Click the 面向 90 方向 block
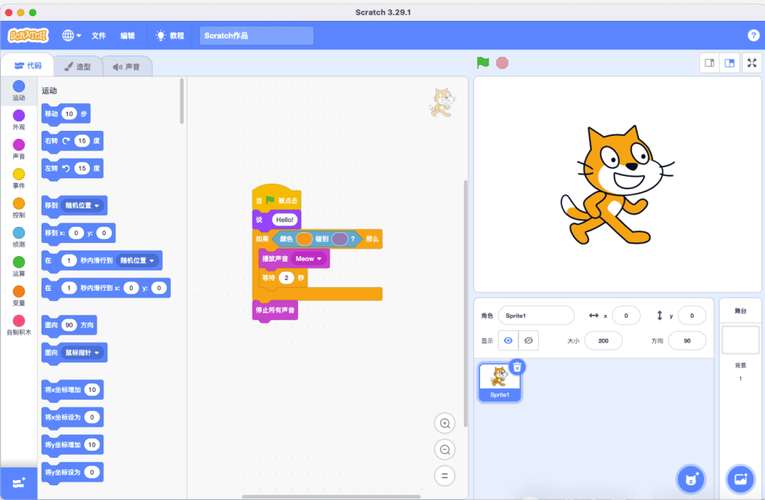The height and width of the screenshot is (500, 765). click(x=69, y=325)
